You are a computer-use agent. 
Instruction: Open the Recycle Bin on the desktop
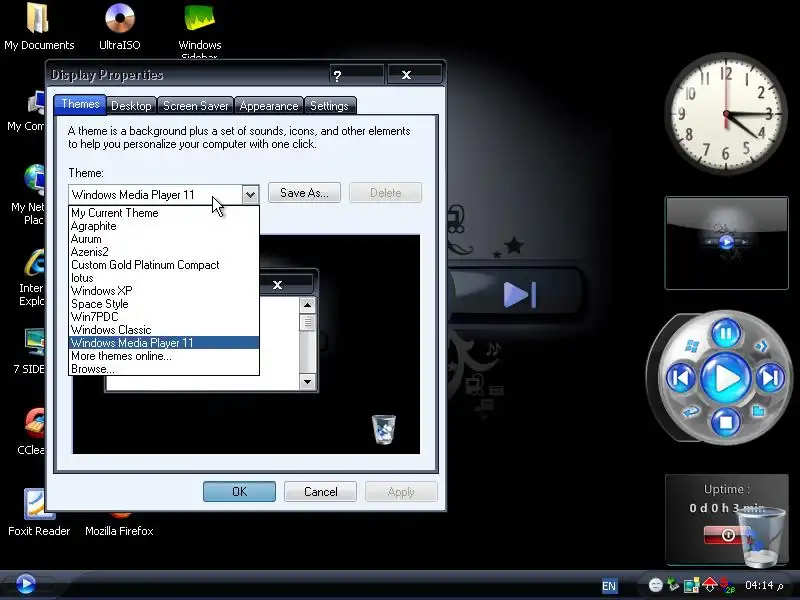(762, 538)
